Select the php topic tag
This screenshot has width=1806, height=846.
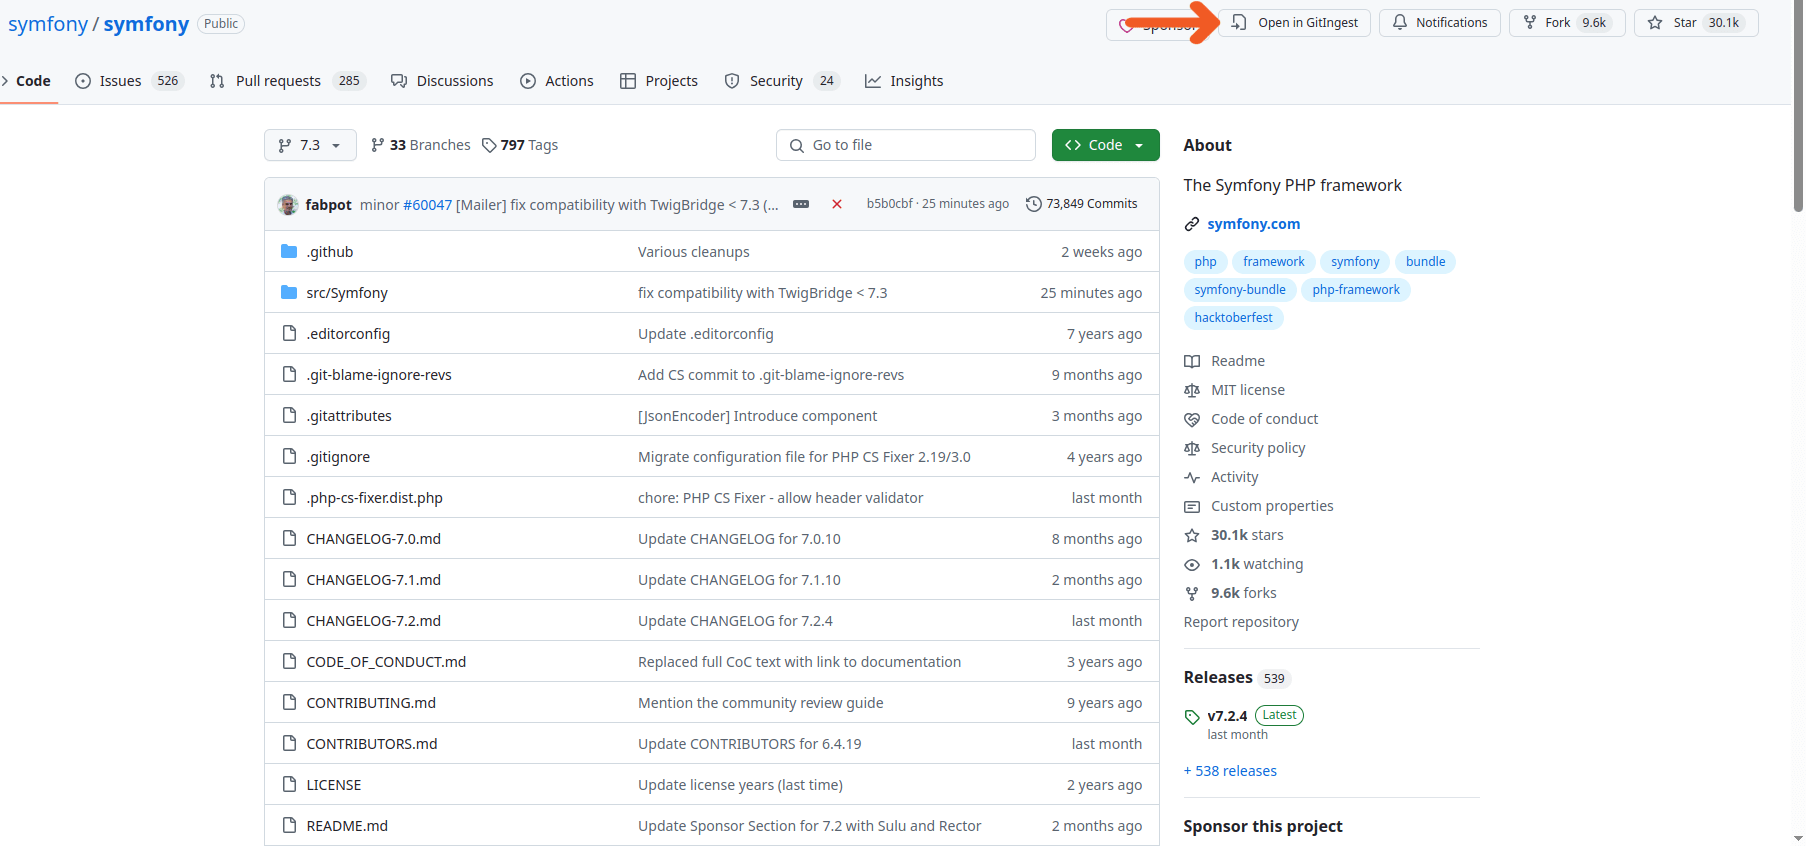click(x=1205, y=262)
